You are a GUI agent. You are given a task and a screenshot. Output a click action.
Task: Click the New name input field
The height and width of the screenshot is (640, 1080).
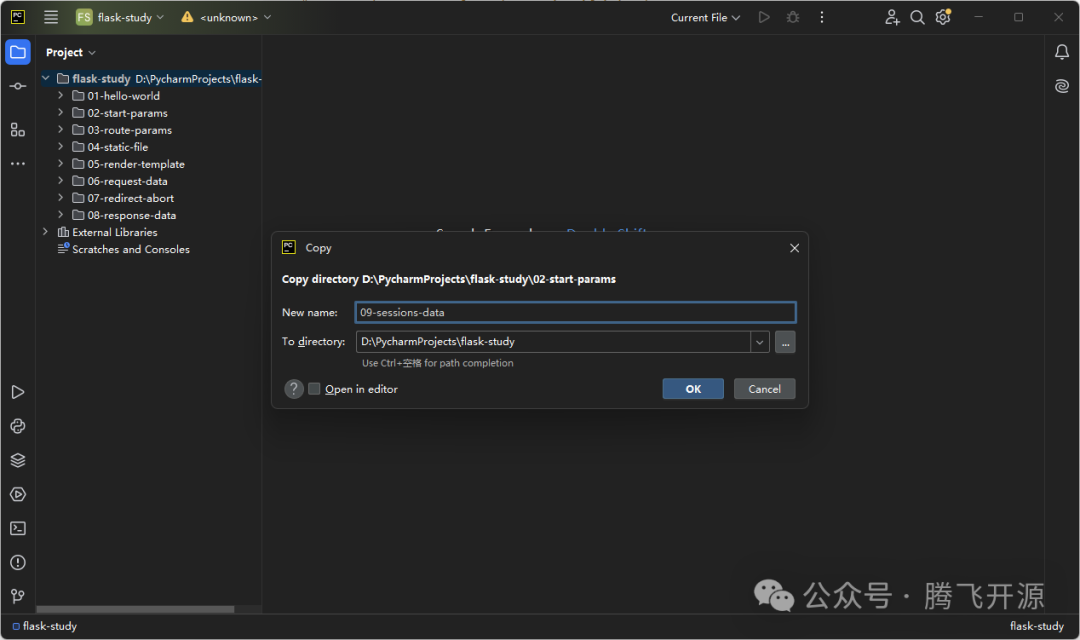tap(575, 312)
